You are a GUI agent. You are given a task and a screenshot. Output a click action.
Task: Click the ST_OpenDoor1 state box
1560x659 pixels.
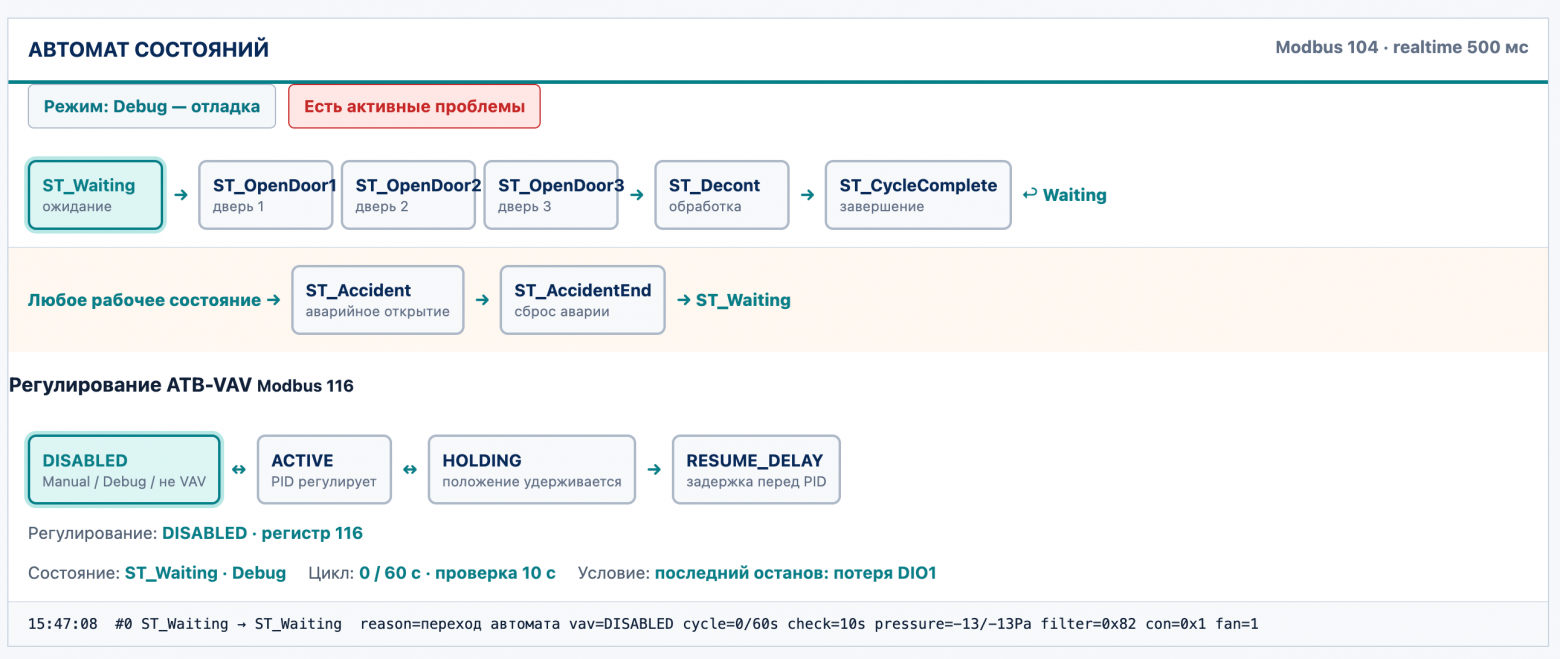coord(266,195)
